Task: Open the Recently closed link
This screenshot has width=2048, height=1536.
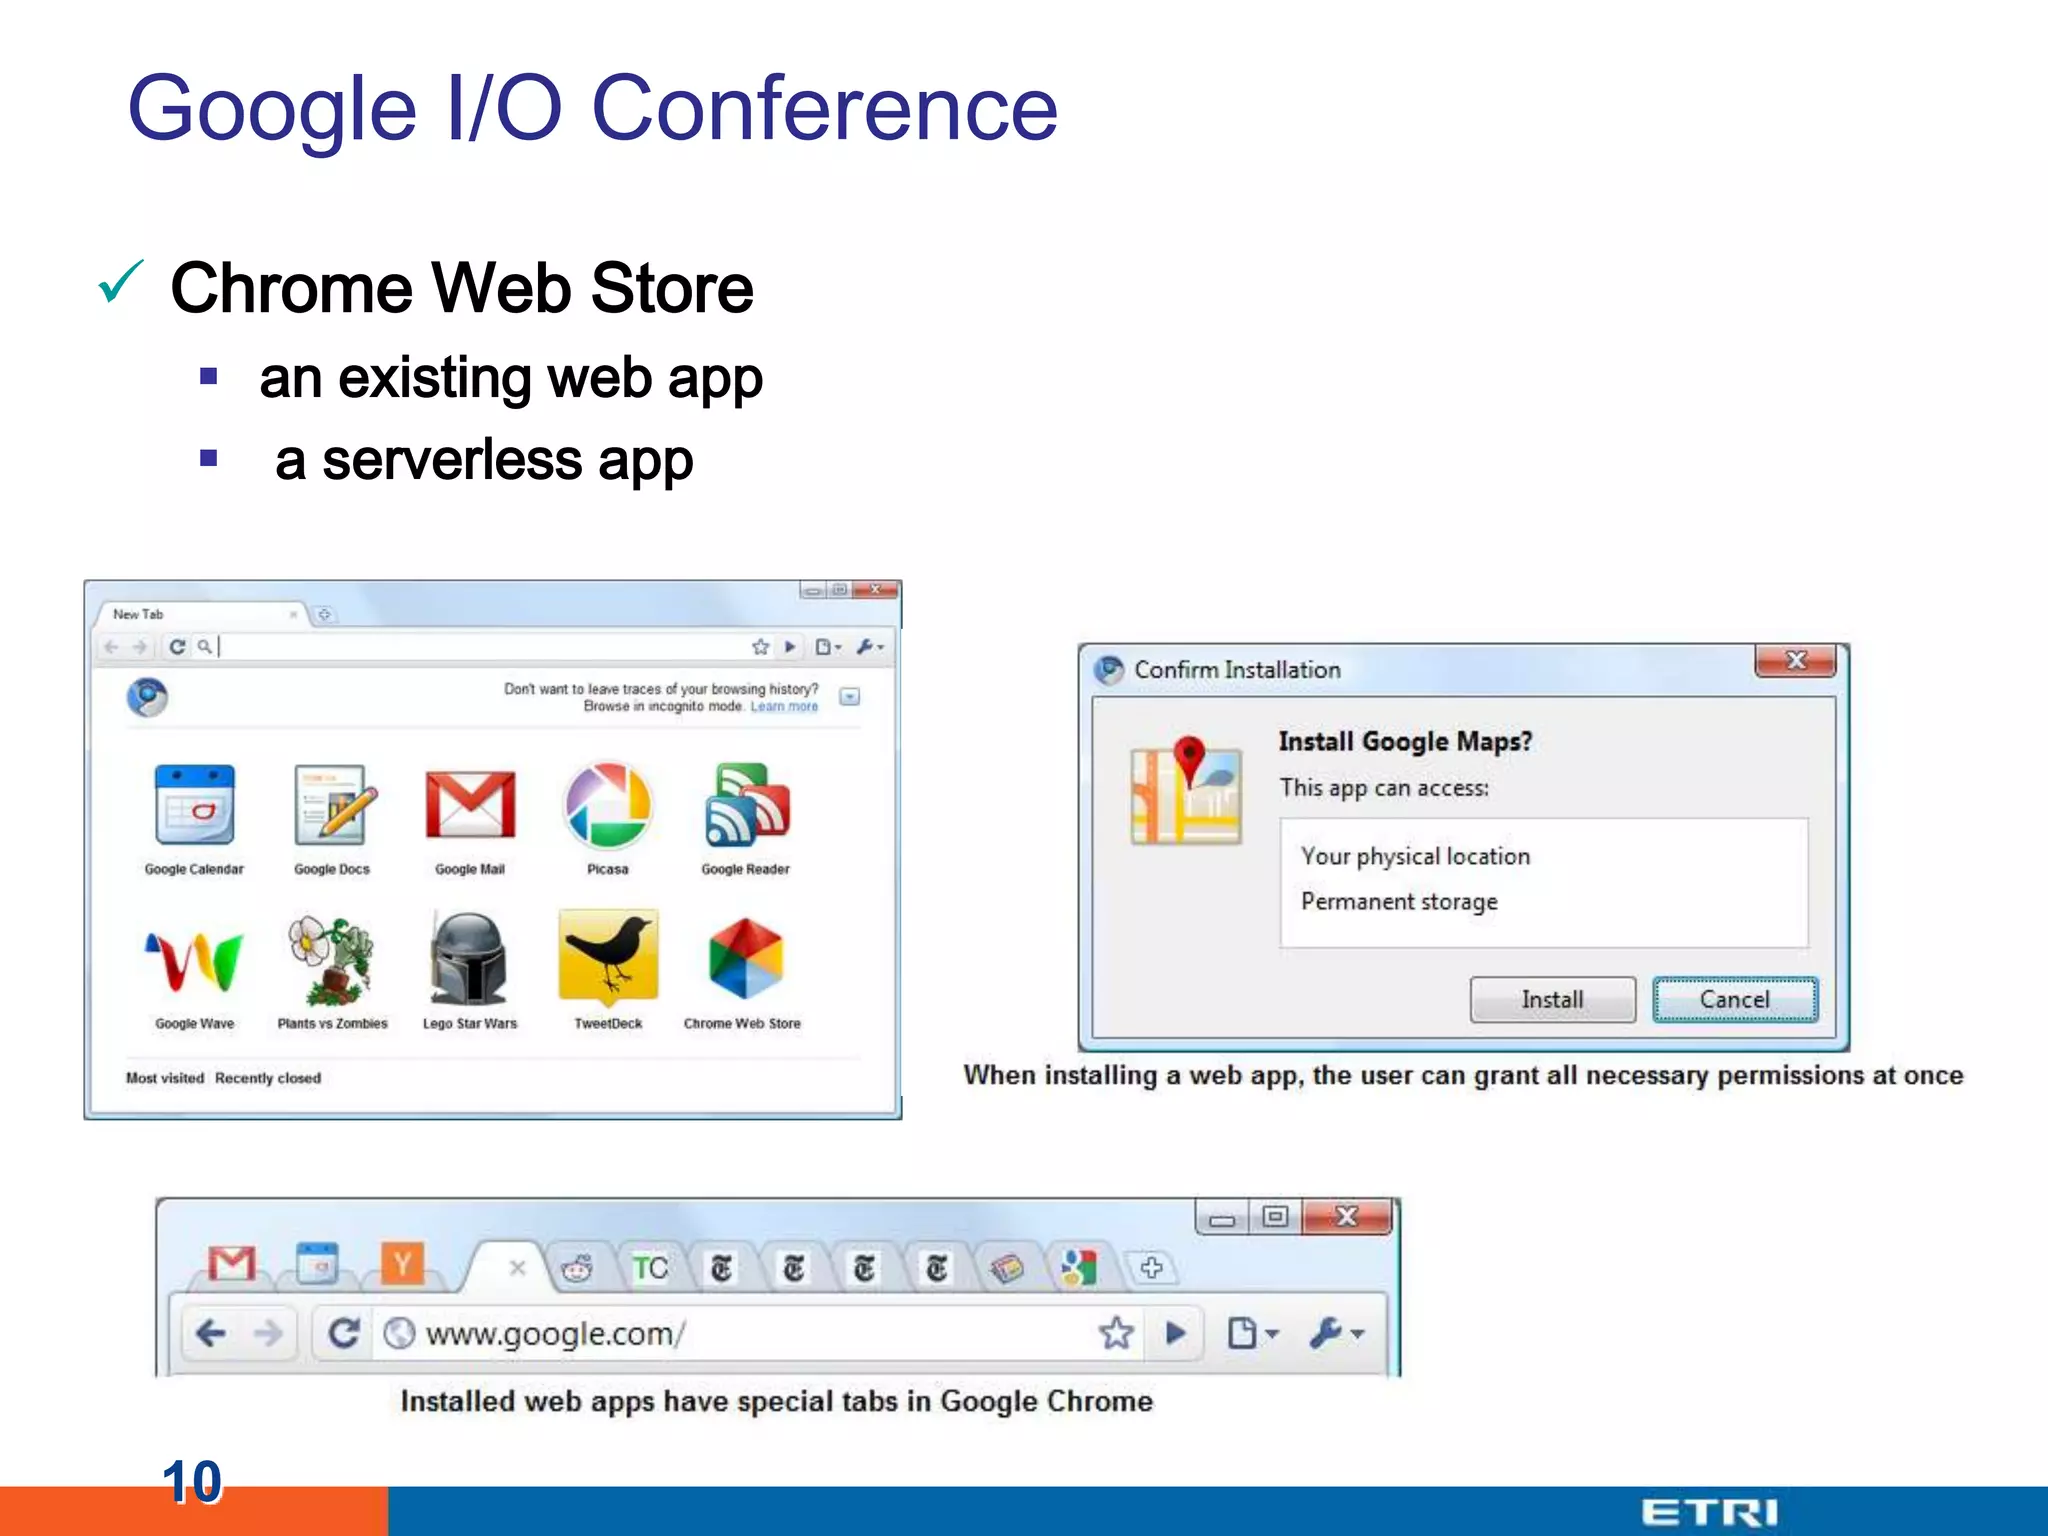Action: pyautogui.click(x=268, y=1078)
